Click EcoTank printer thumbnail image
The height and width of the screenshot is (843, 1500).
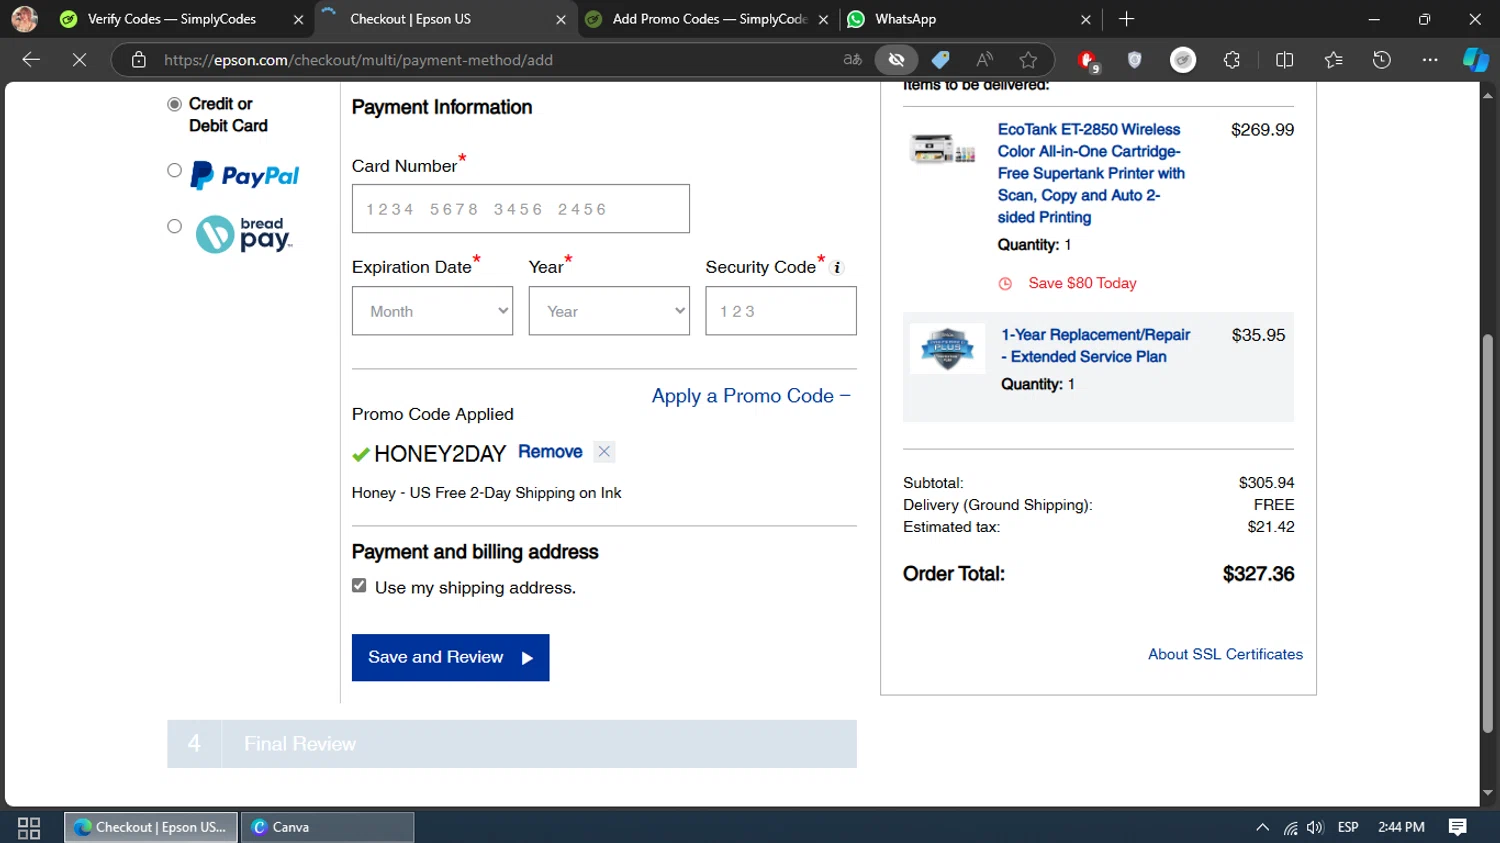943,149
